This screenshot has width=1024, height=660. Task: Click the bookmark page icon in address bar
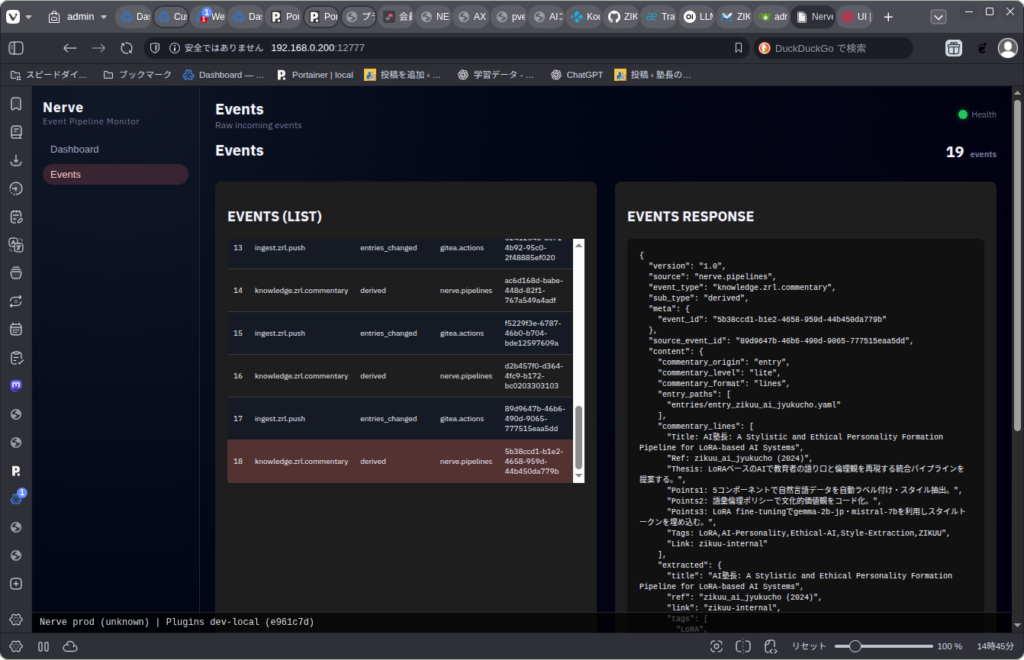[x=738, y=48]
